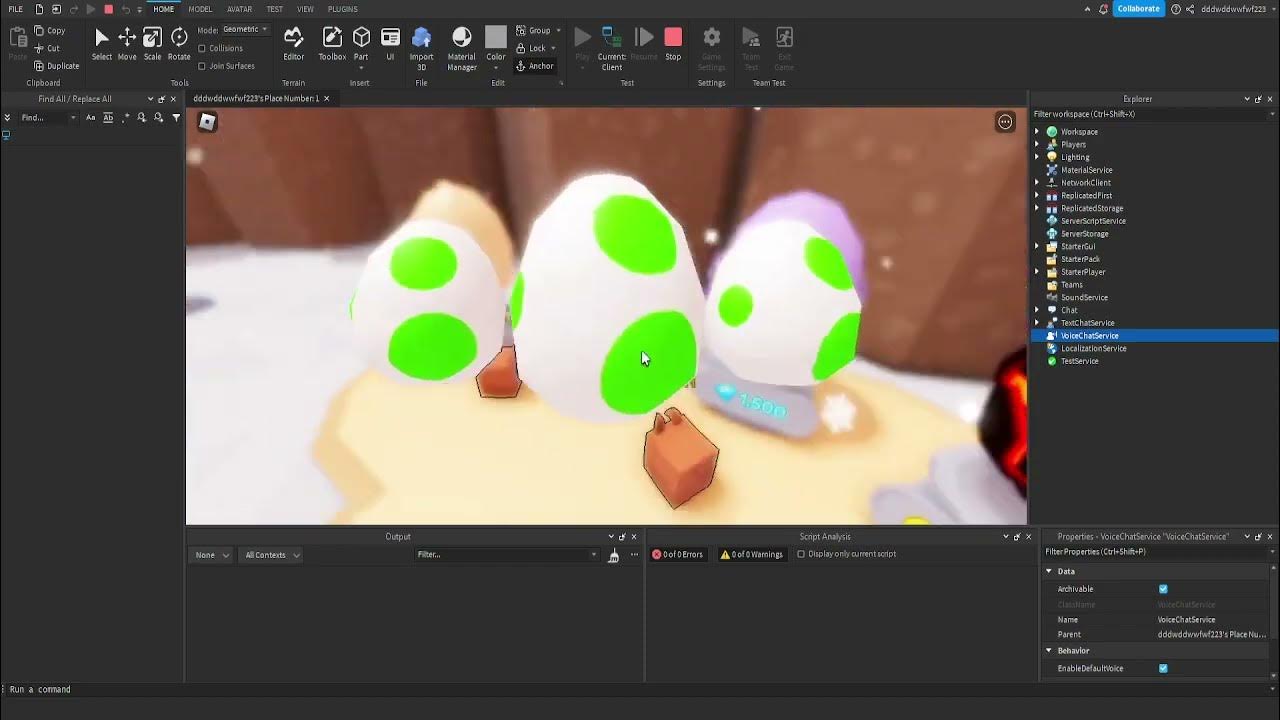Select the Place Number 1 document tab
The height and width of the screenshot is (720, 1280).
click(256, 99)
